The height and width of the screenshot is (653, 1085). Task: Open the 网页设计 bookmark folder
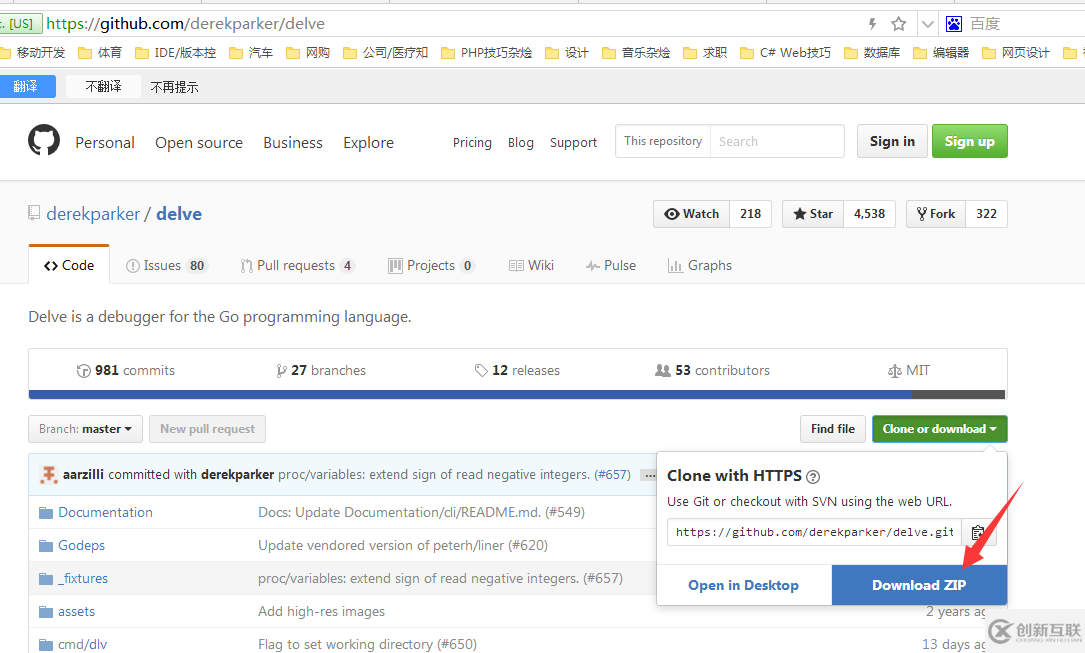tap(1016, 53)
